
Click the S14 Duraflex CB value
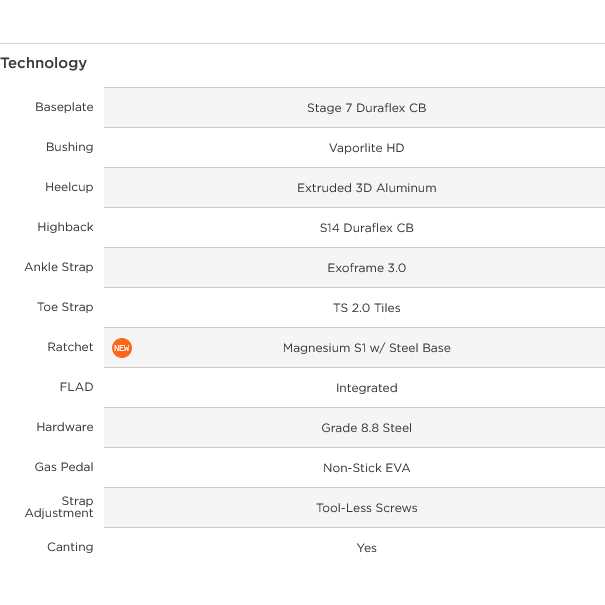pyautogui.click(x=367, y=228)
